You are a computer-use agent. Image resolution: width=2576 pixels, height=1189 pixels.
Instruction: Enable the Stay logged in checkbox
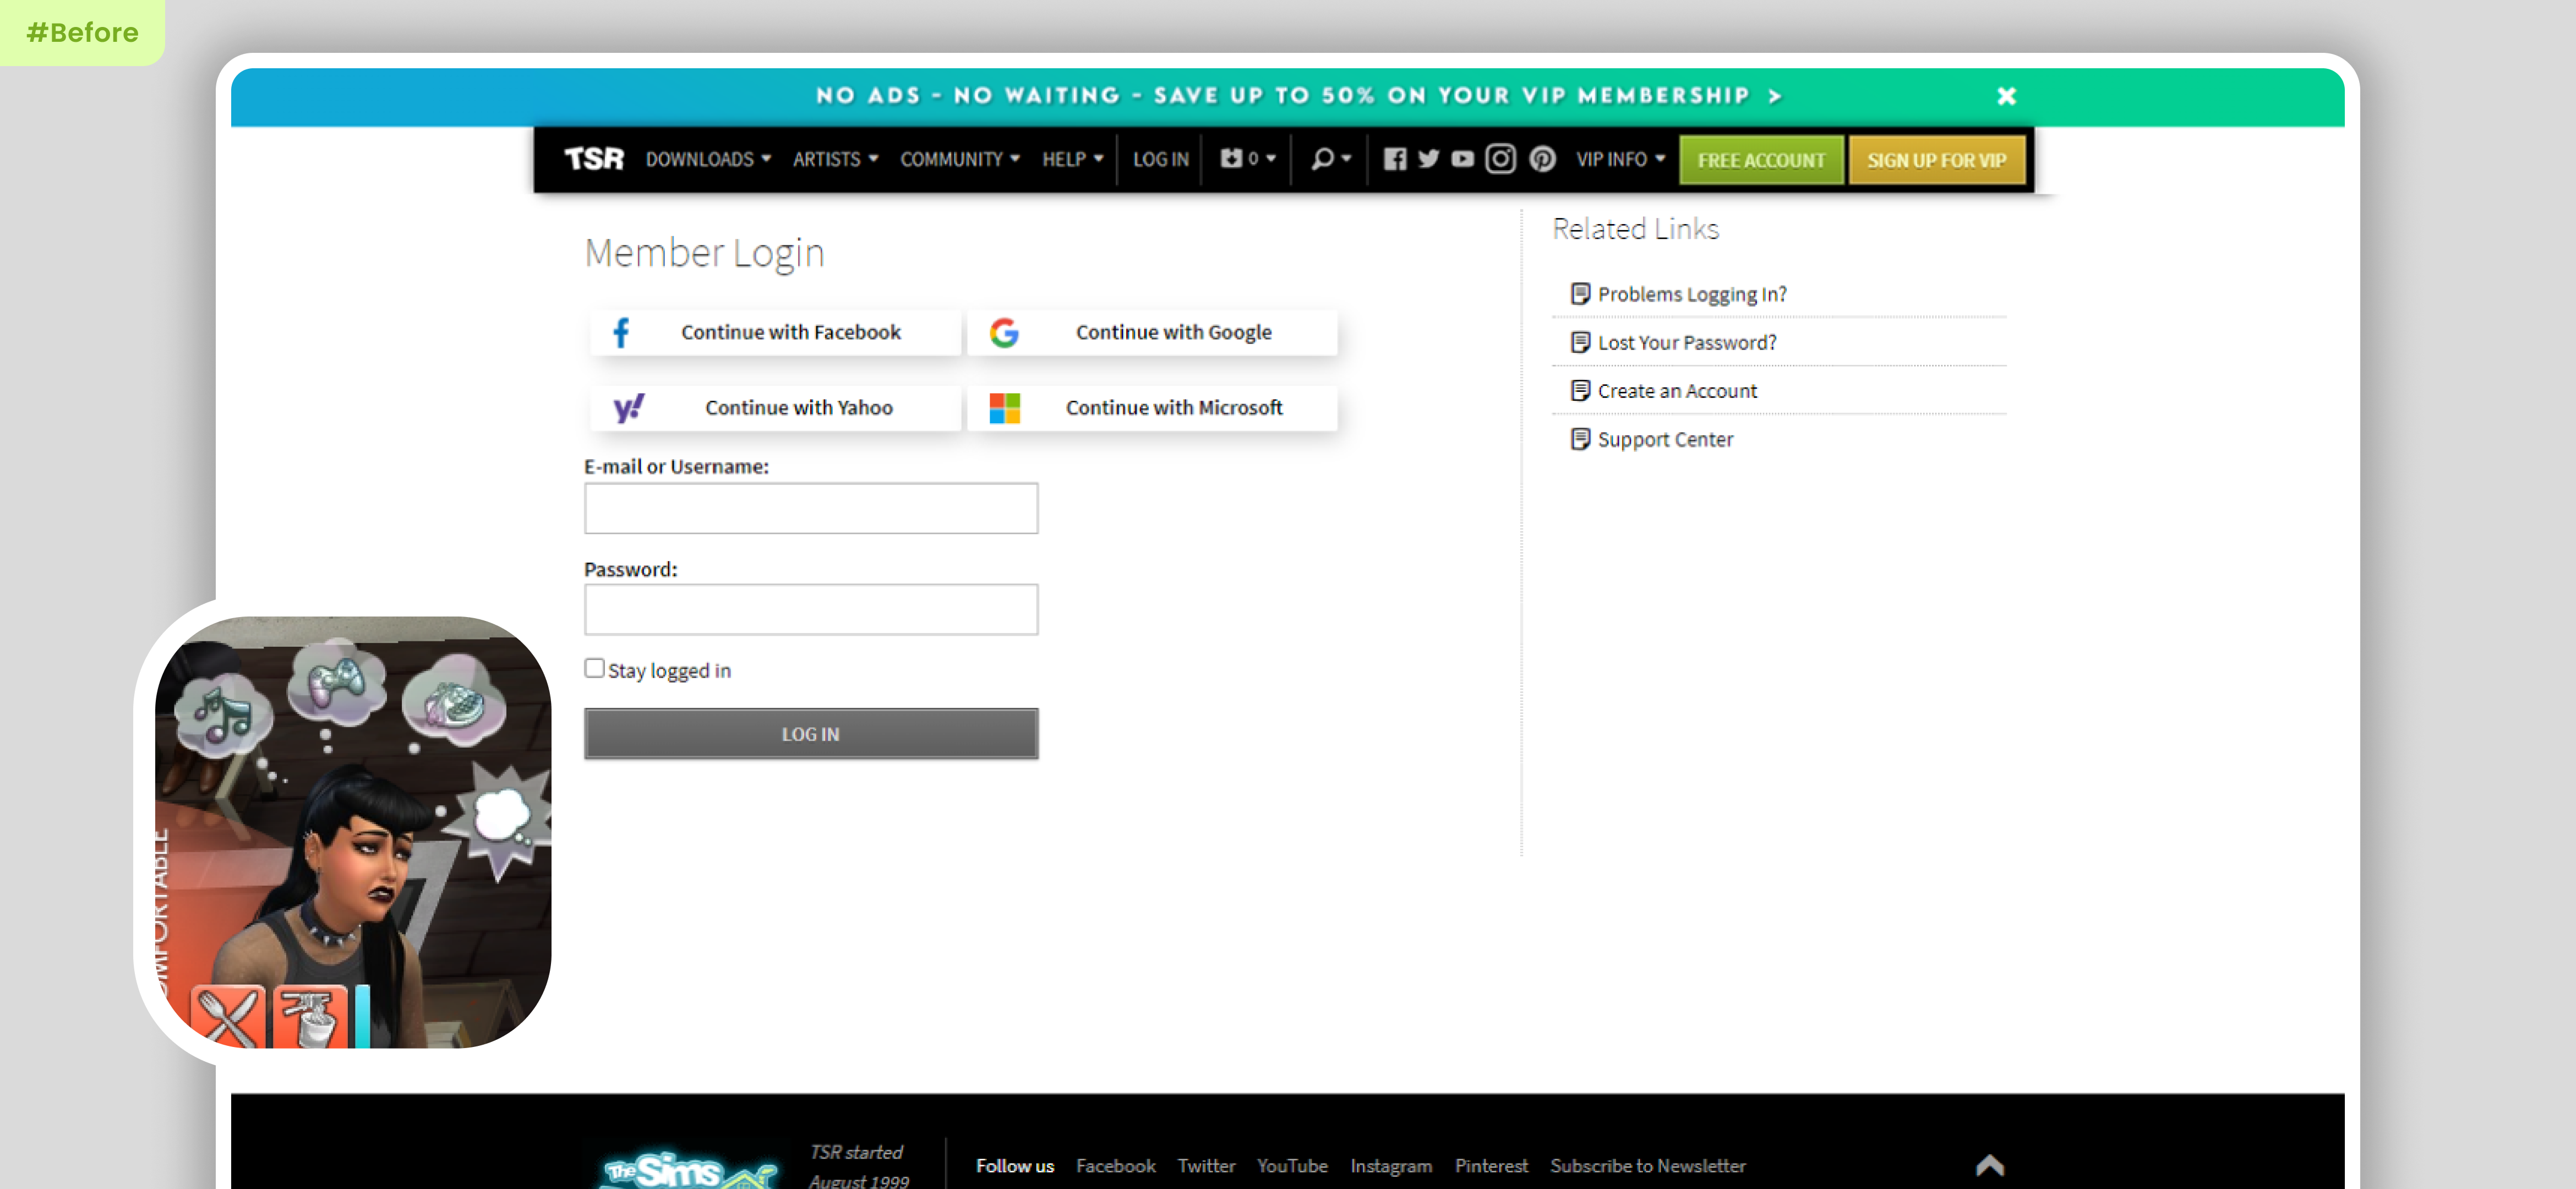(x=595, y=668)
